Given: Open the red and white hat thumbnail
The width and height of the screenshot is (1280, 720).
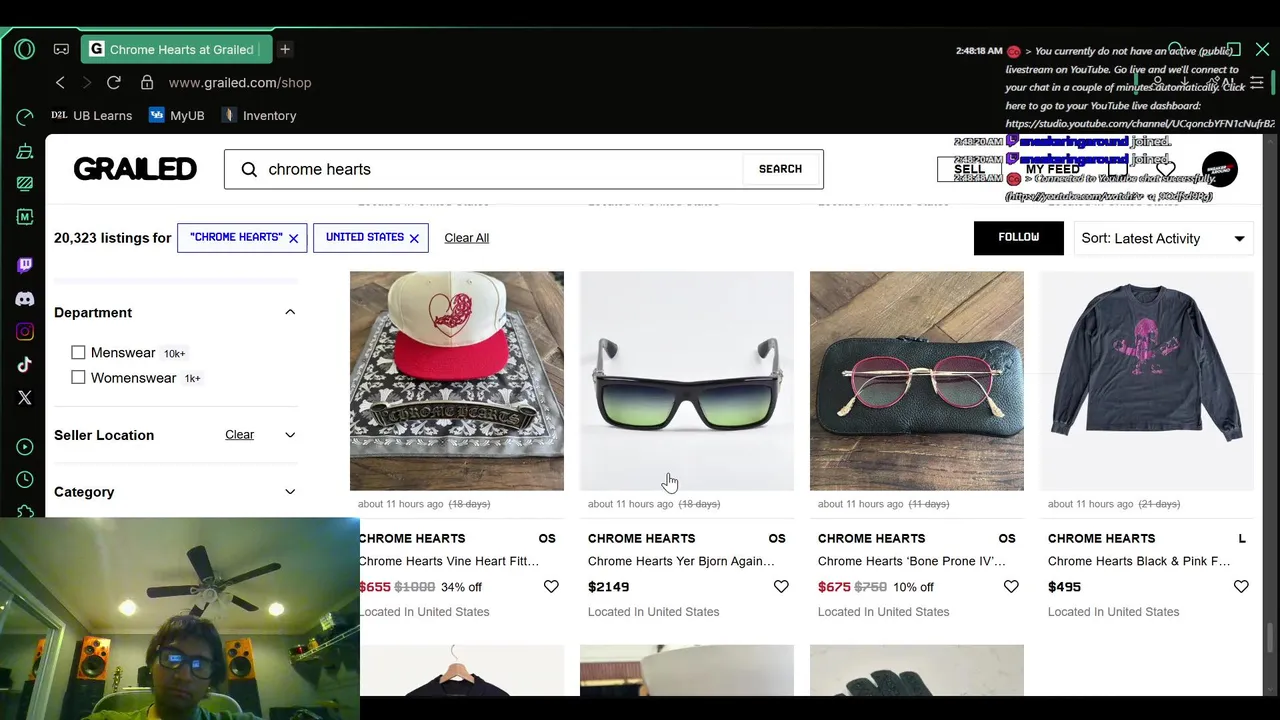Looking at the screenshot, I should click(x=457, y=380).
